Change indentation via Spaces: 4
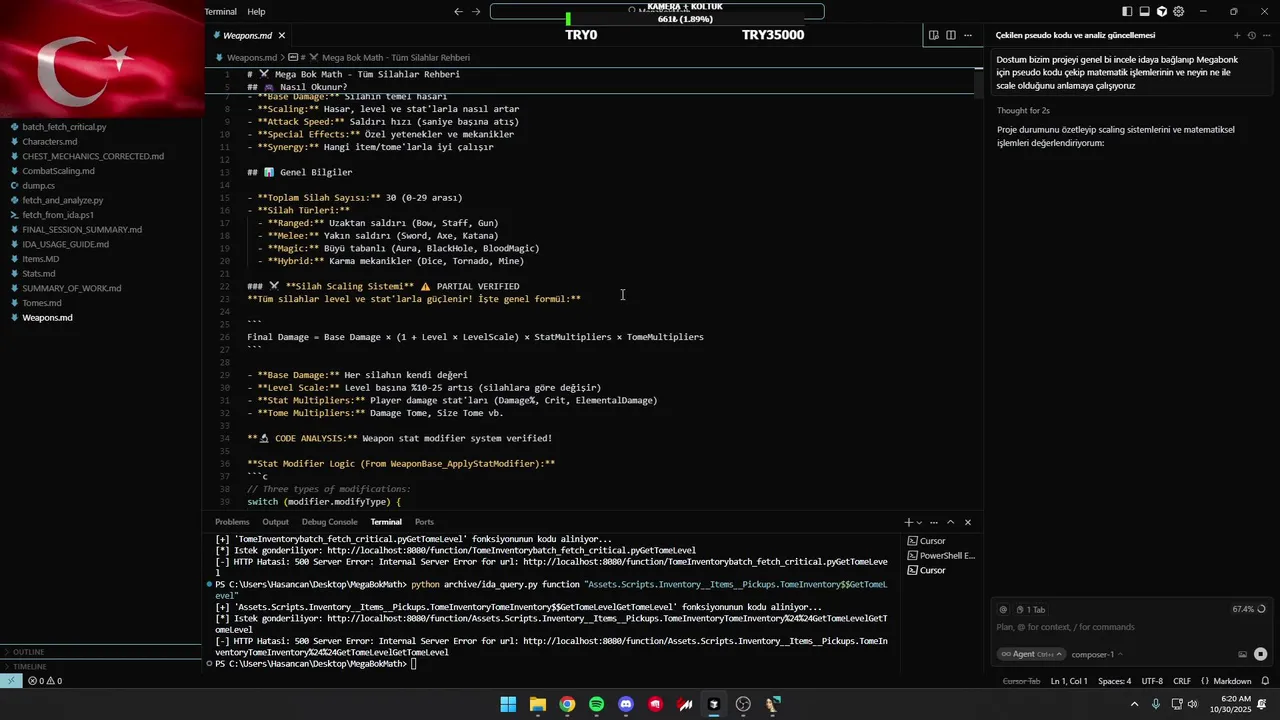 (1114, 681)
